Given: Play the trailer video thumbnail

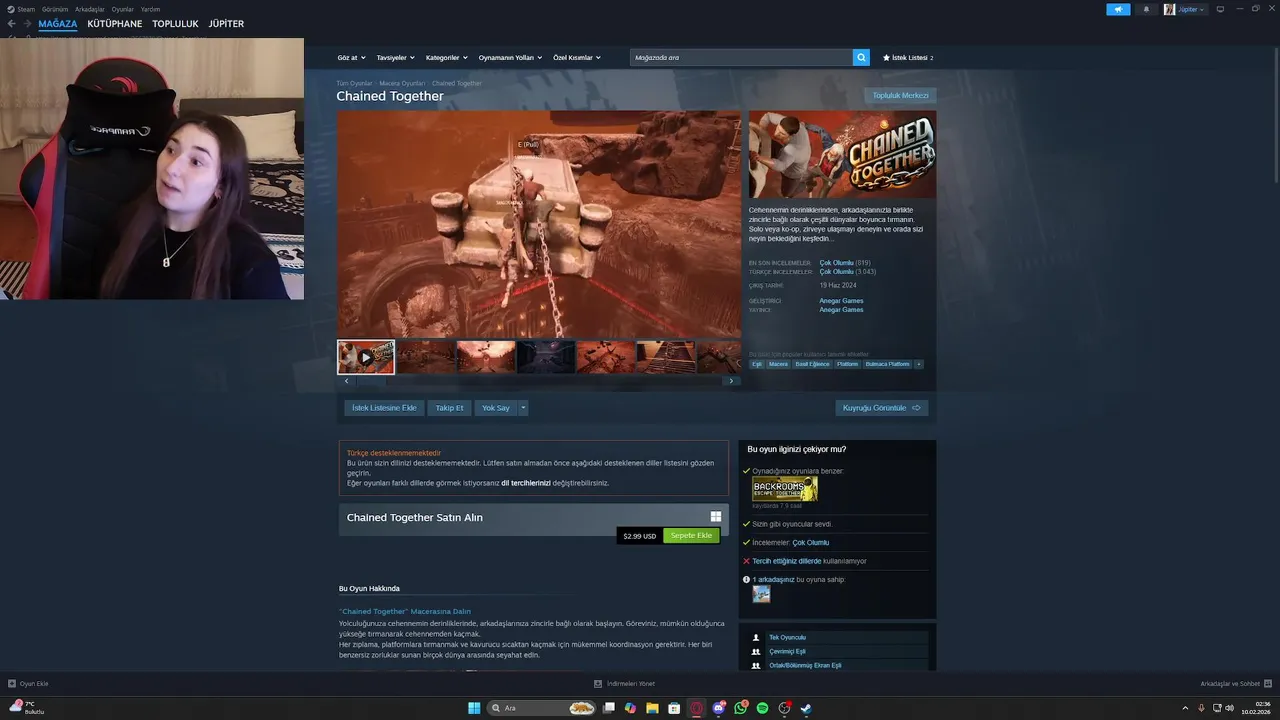Looking at the screenshot, I should point(366,357).
